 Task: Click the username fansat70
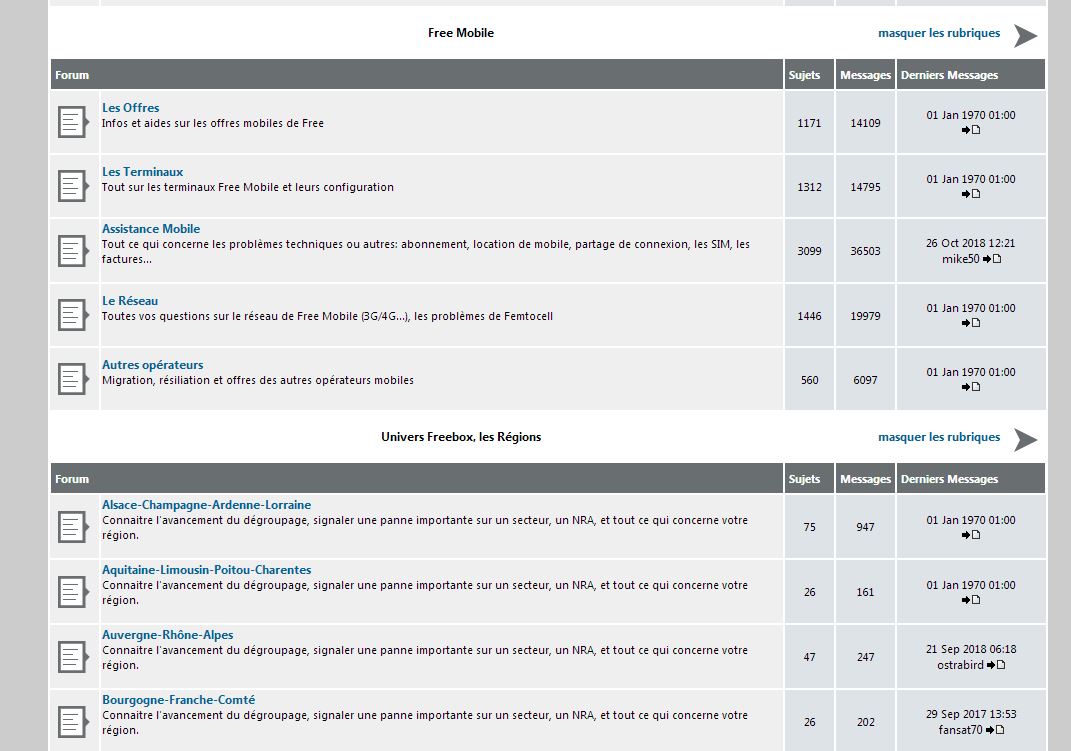tap(960, 730)
